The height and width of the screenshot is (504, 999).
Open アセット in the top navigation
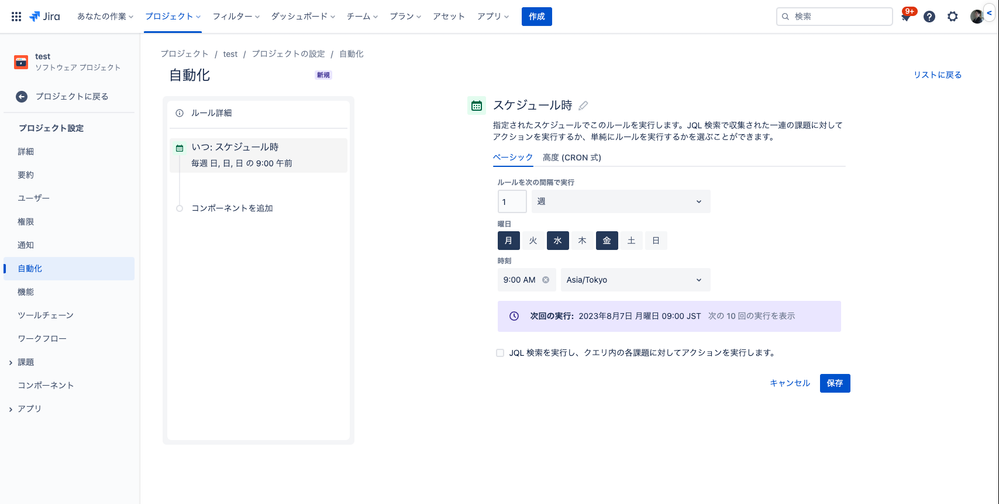(x=449, y=17)
